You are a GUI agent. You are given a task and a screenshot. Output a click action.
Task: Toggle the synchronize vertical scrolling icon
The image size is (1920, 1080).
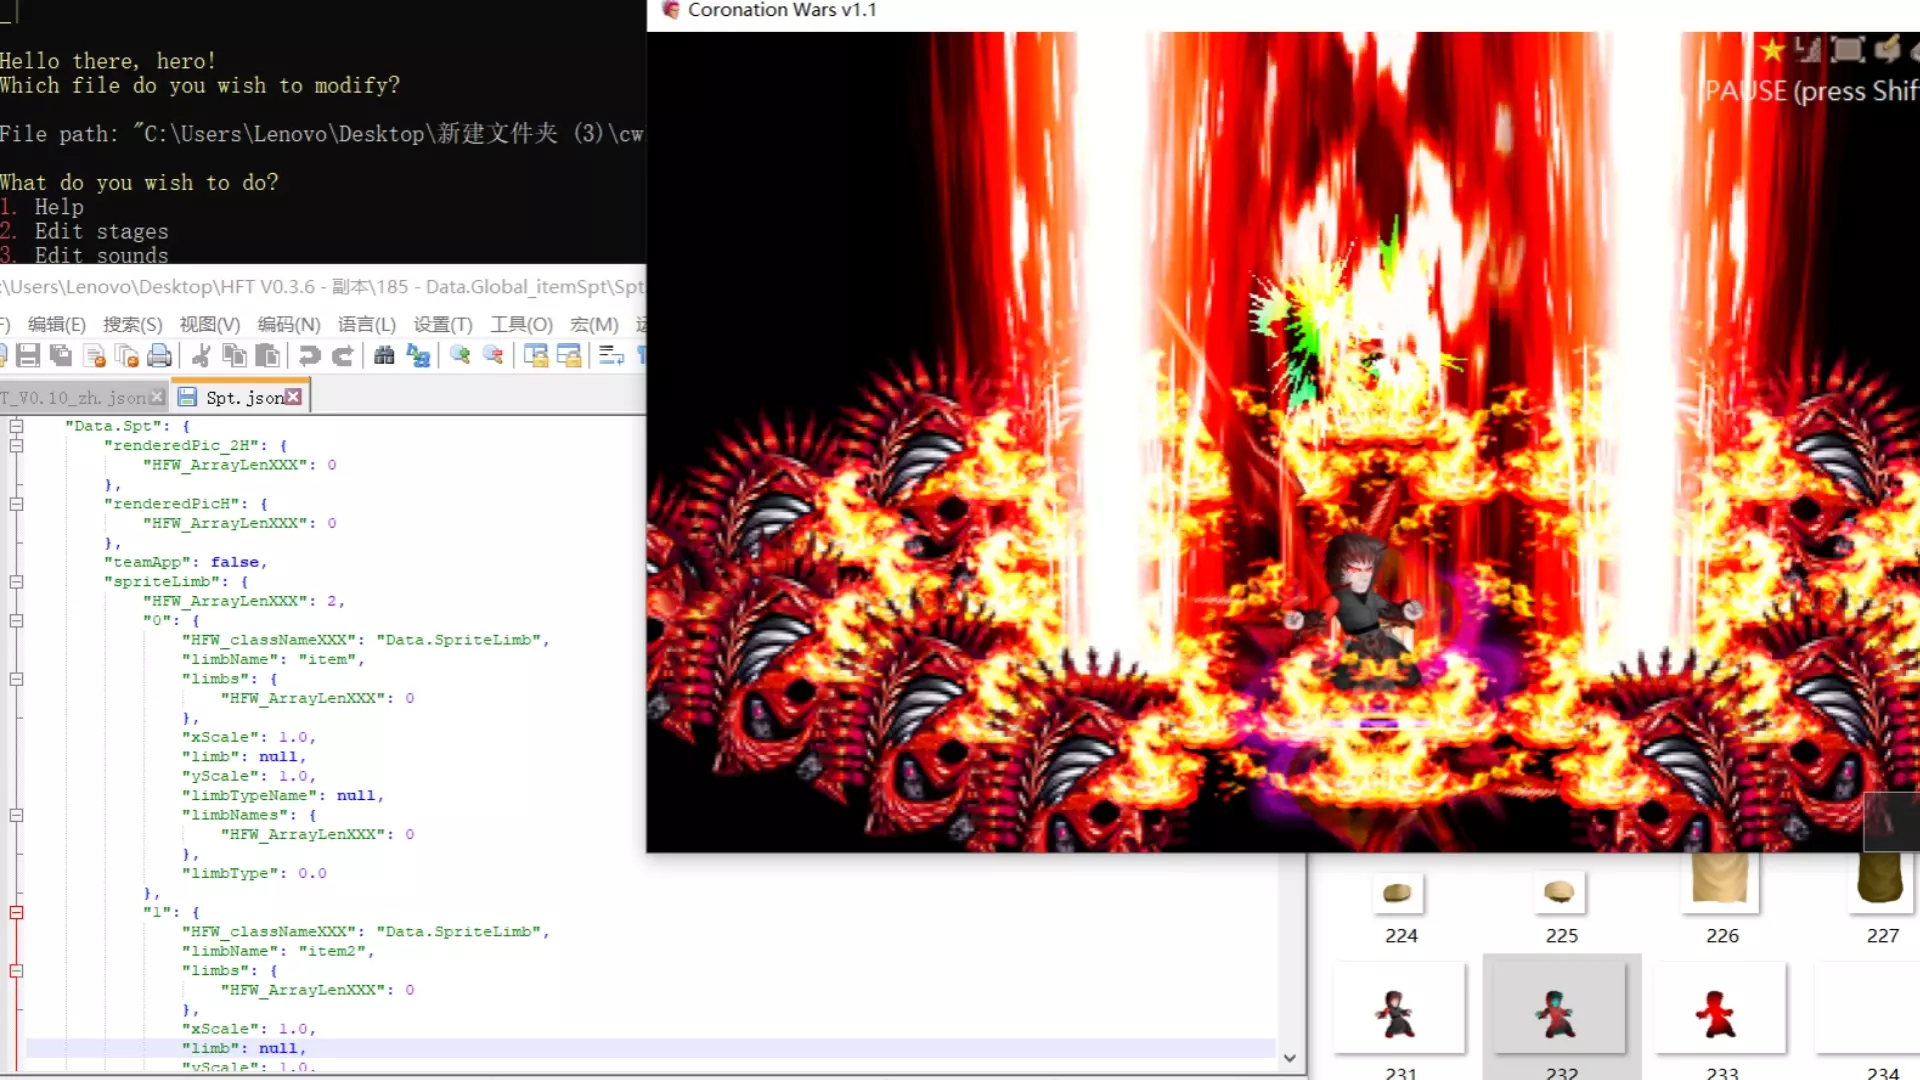point(536,355)
